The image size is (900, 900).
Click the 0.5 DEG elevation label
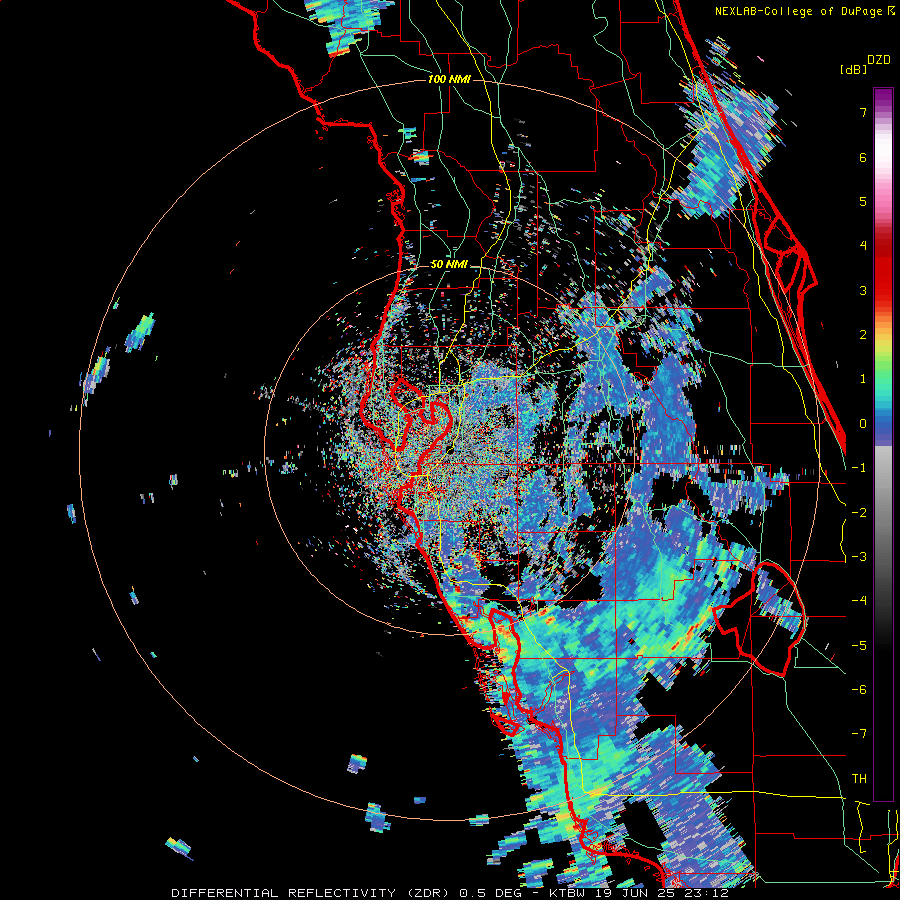491,893
